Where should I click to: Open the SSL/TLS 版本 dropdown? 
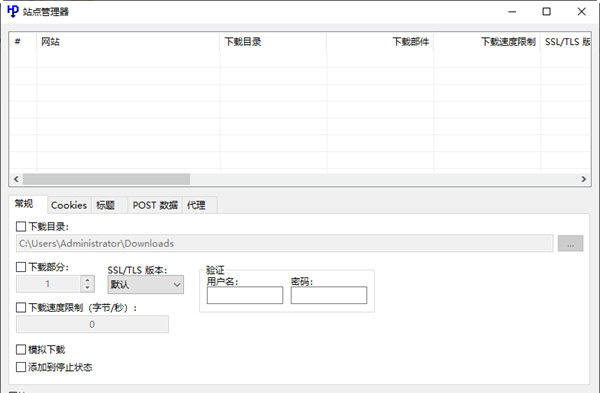[145, 285]
